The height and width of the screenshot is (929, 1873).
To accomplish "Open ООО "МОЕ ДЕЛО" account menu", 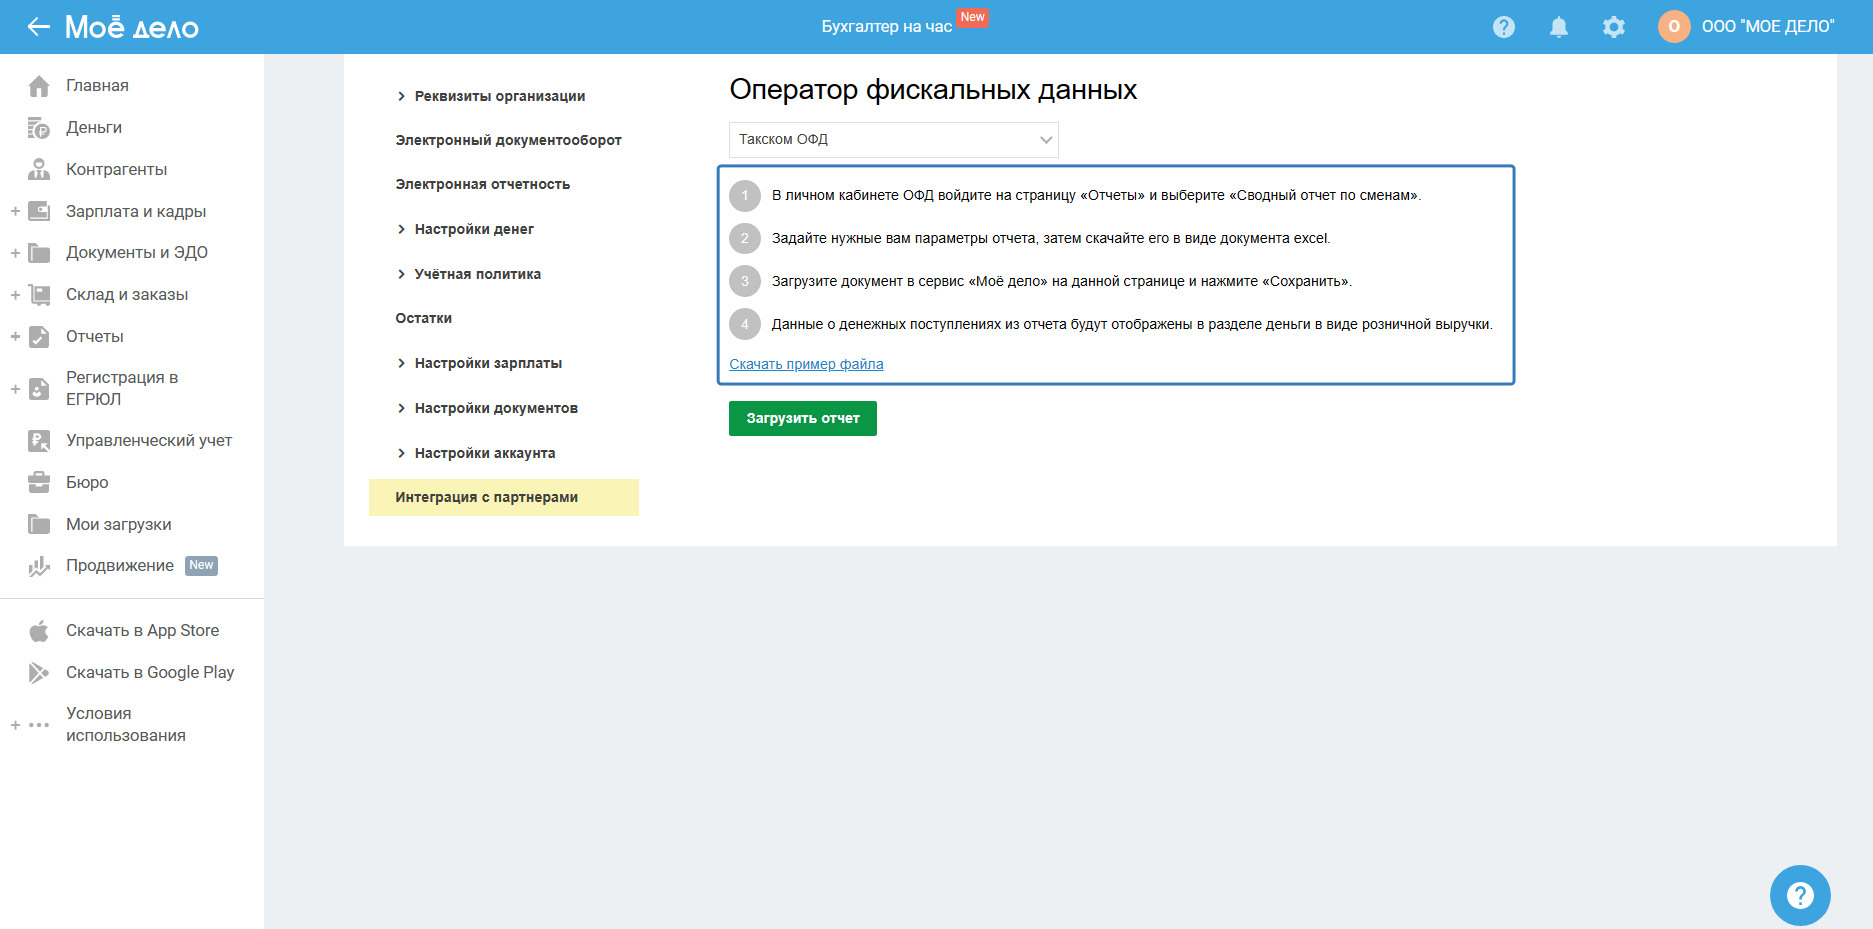I will click(1766, 27).
